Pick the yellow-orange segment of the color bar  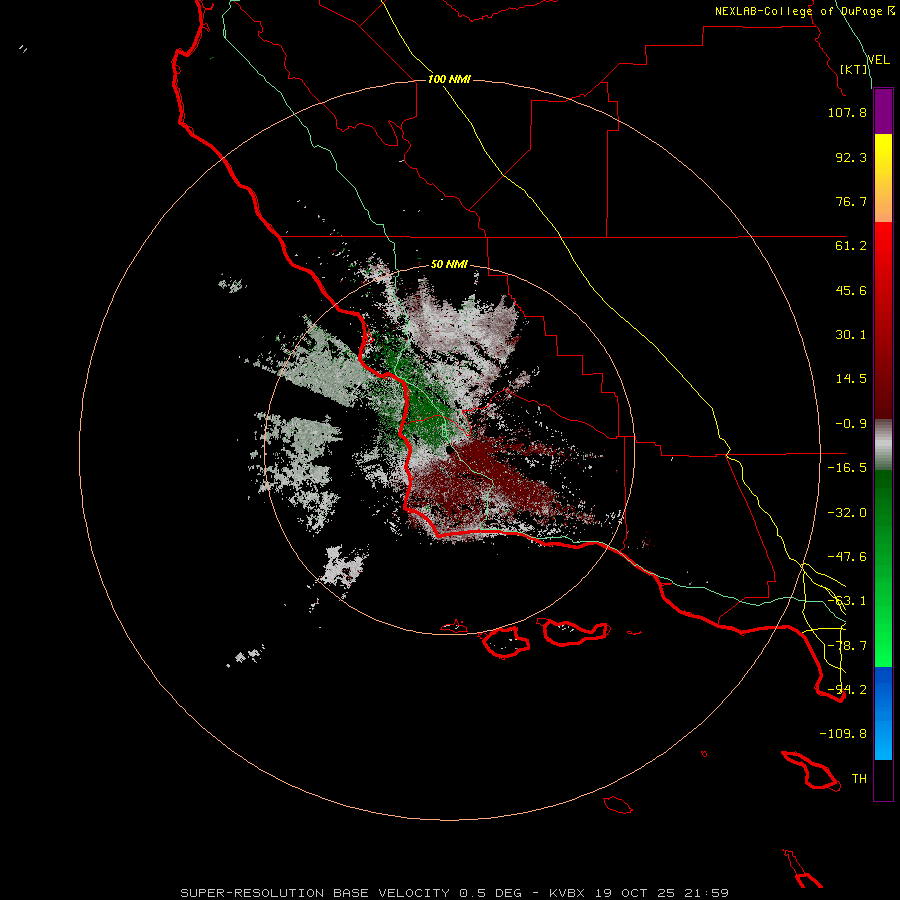pyautogui.click(x=883, y=178)
